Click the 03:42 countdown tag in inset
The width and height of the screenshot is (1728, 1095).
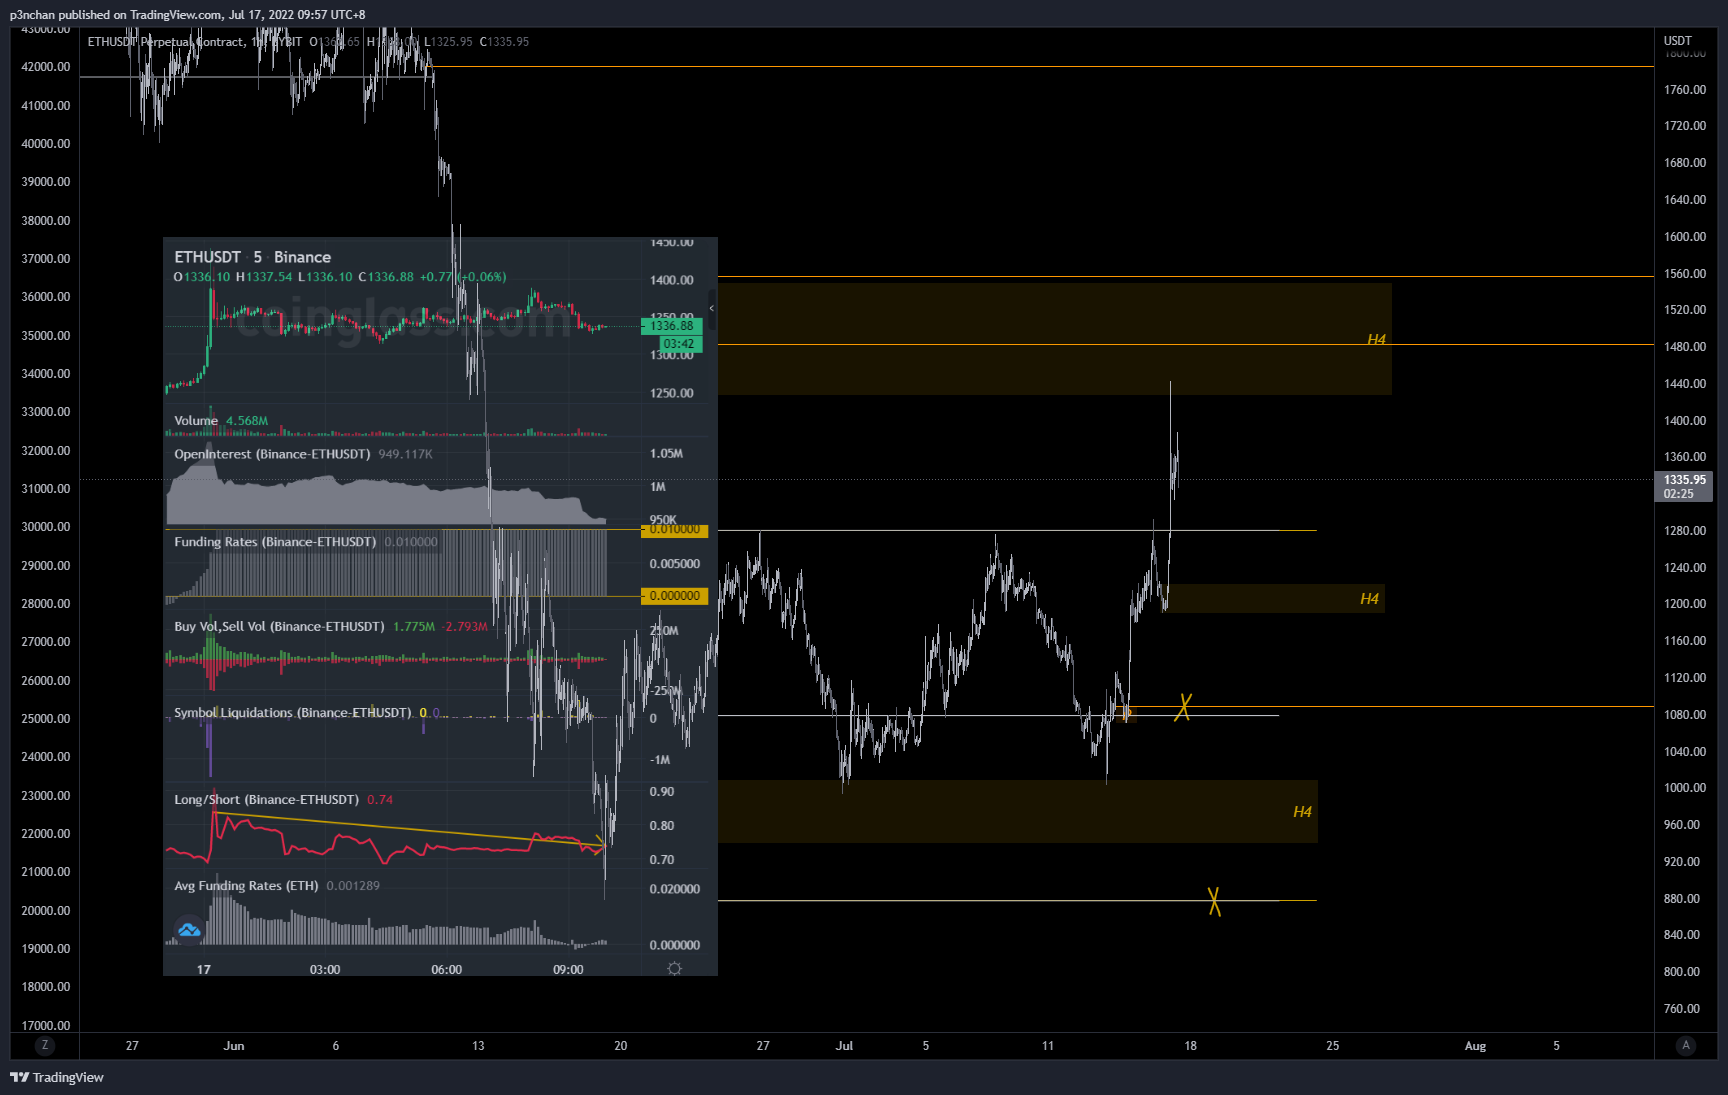point(679,344)
